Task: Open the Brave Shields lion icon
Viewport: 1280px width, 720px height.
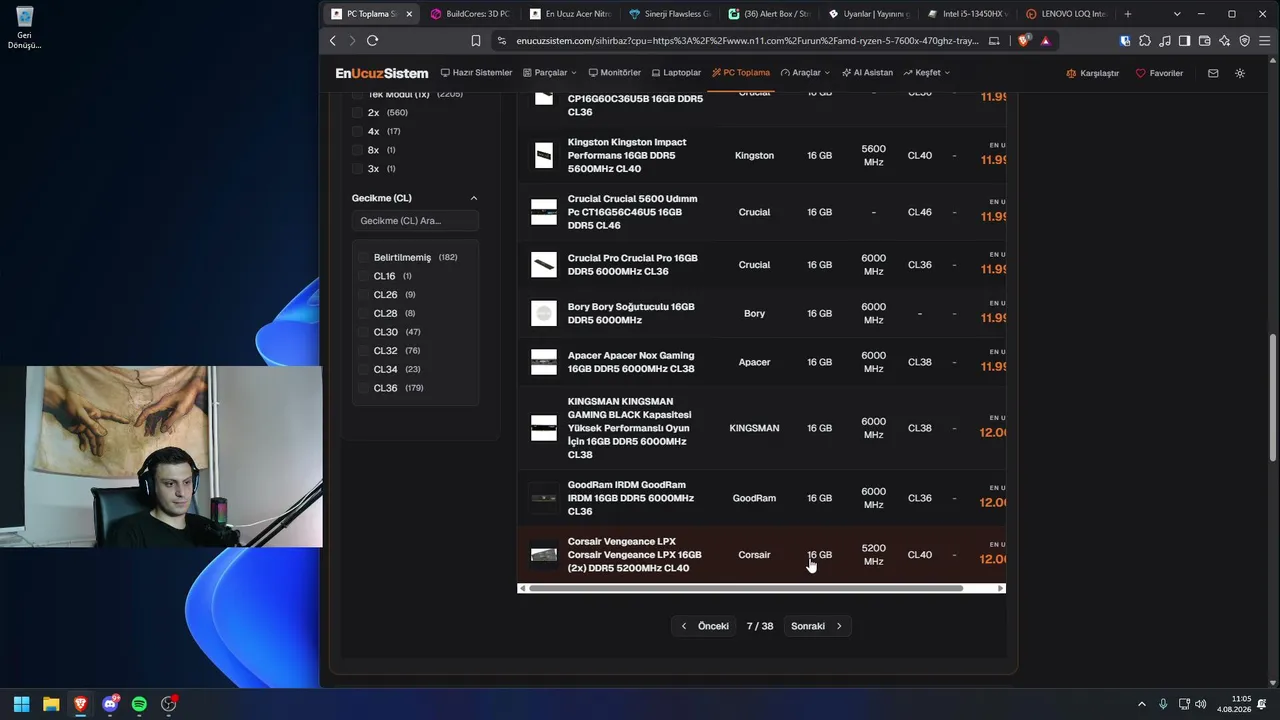Action: coord(1023,41)
